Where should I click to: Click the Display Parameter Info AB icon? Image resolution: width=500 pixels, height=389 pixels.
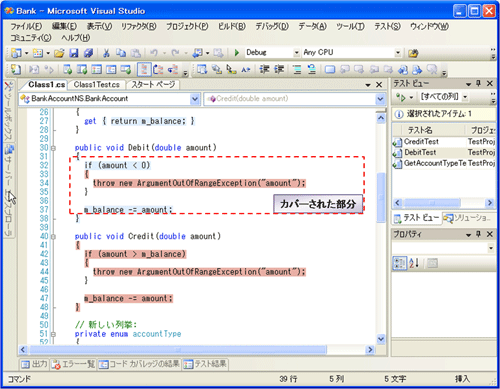pos(246,70)
